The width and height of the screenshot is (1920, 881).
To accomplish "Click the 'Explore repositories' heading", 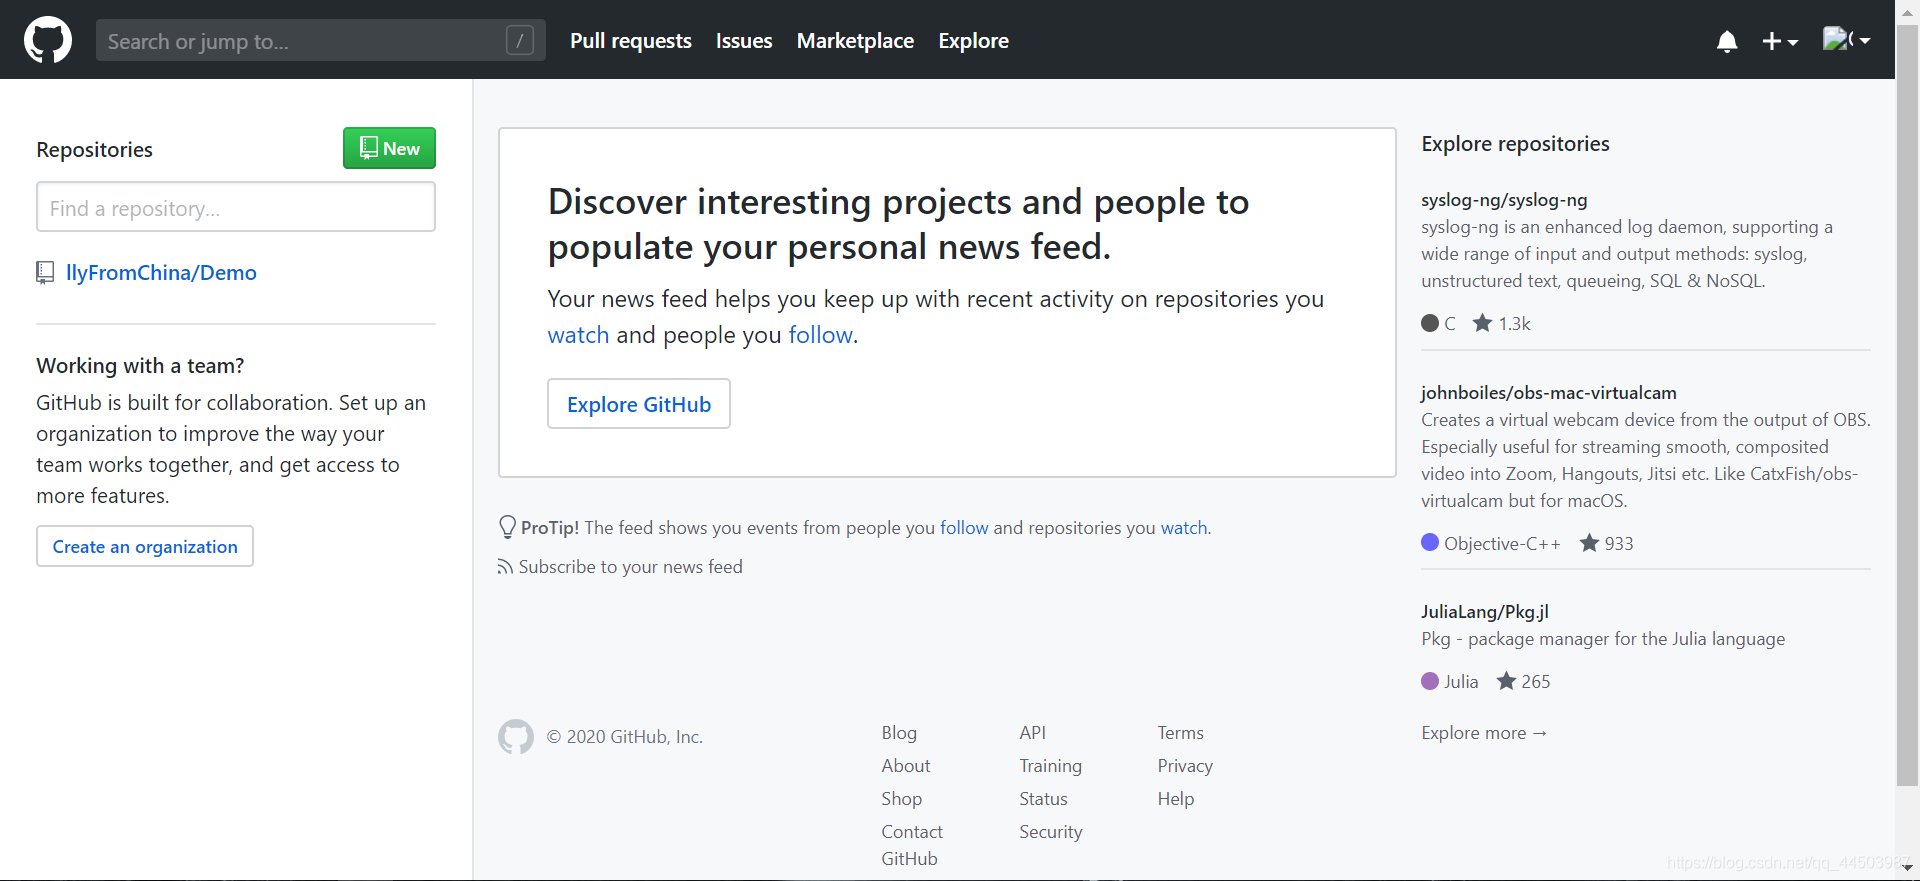I will (1515, 144).
